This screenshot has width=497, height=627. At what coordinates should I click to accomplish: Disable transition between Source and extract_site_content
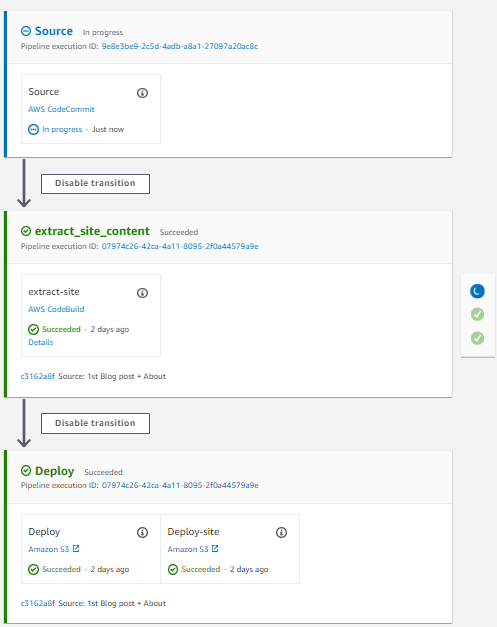95,184
